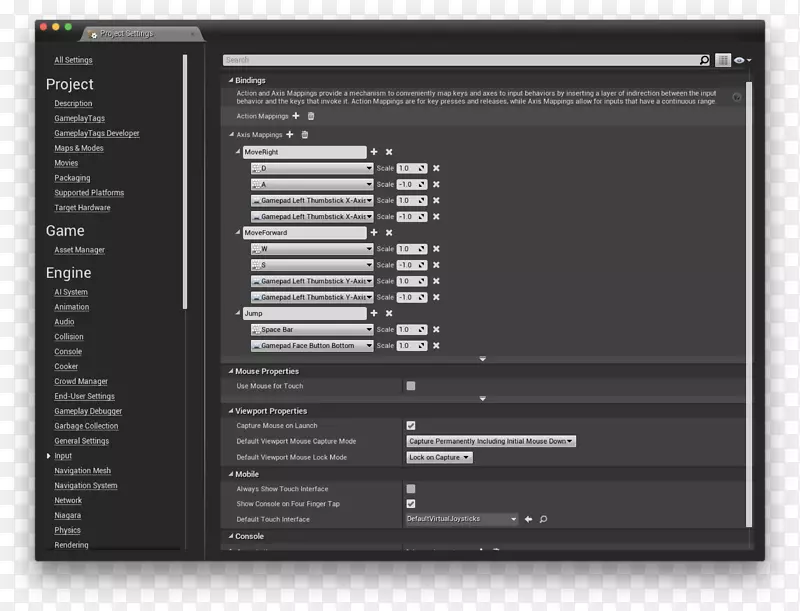Add a key to MoveForward mapping
Viewport: 800px width, 611px height.
pos(374,232)
